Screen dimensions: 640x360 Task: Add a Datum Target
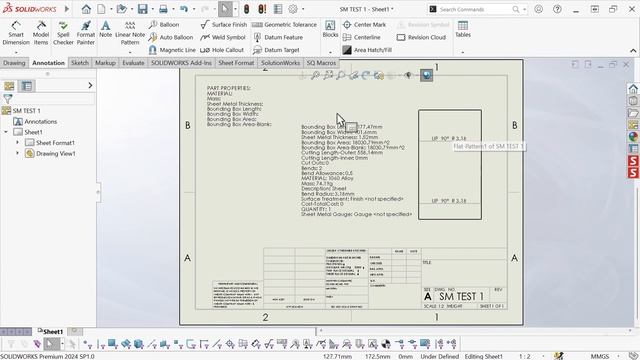276,50
